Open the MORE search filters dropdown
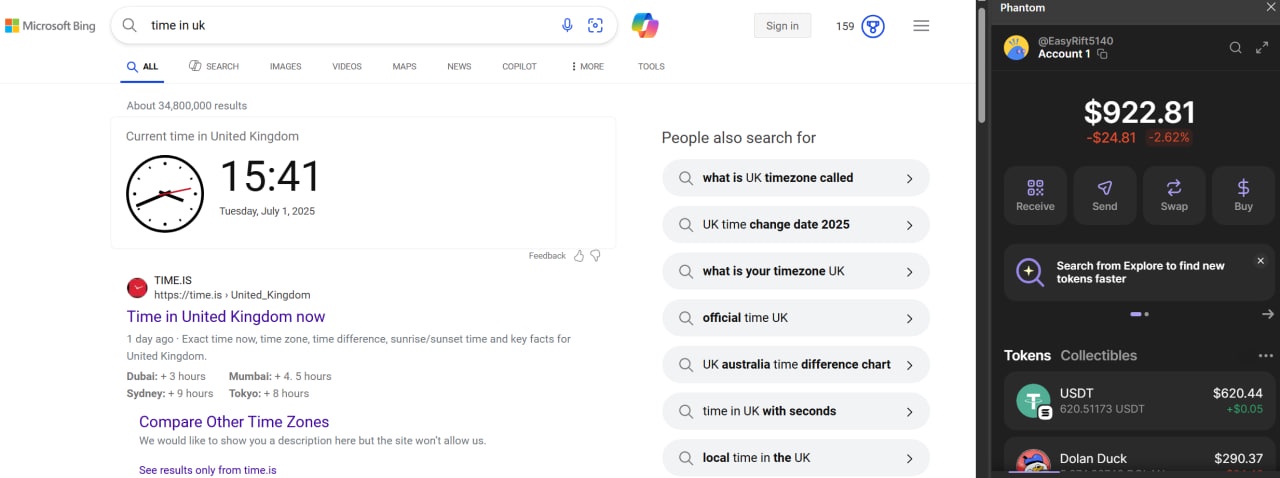Screen dimensions: 1280x478 (587, 67)
